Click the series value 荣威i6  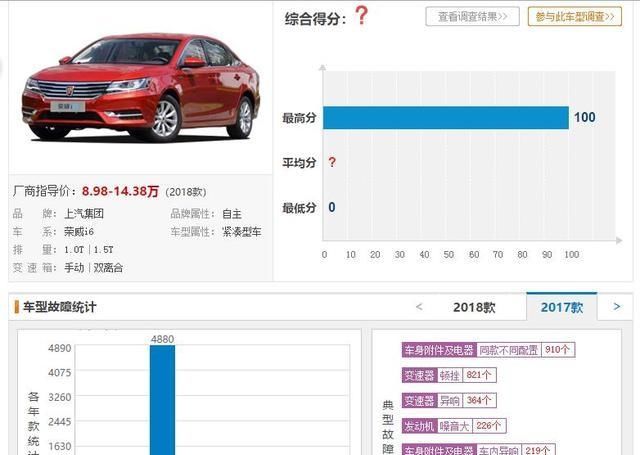79,232
